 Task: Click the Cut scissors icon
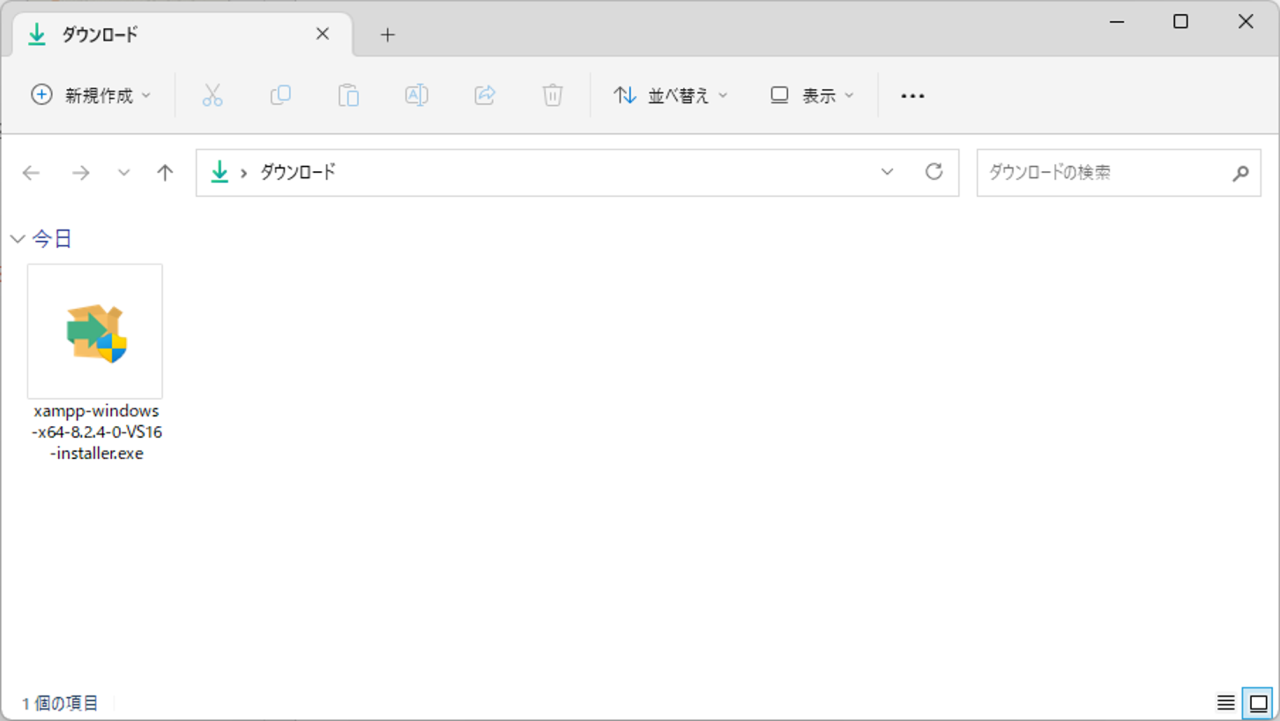[212, 95]
